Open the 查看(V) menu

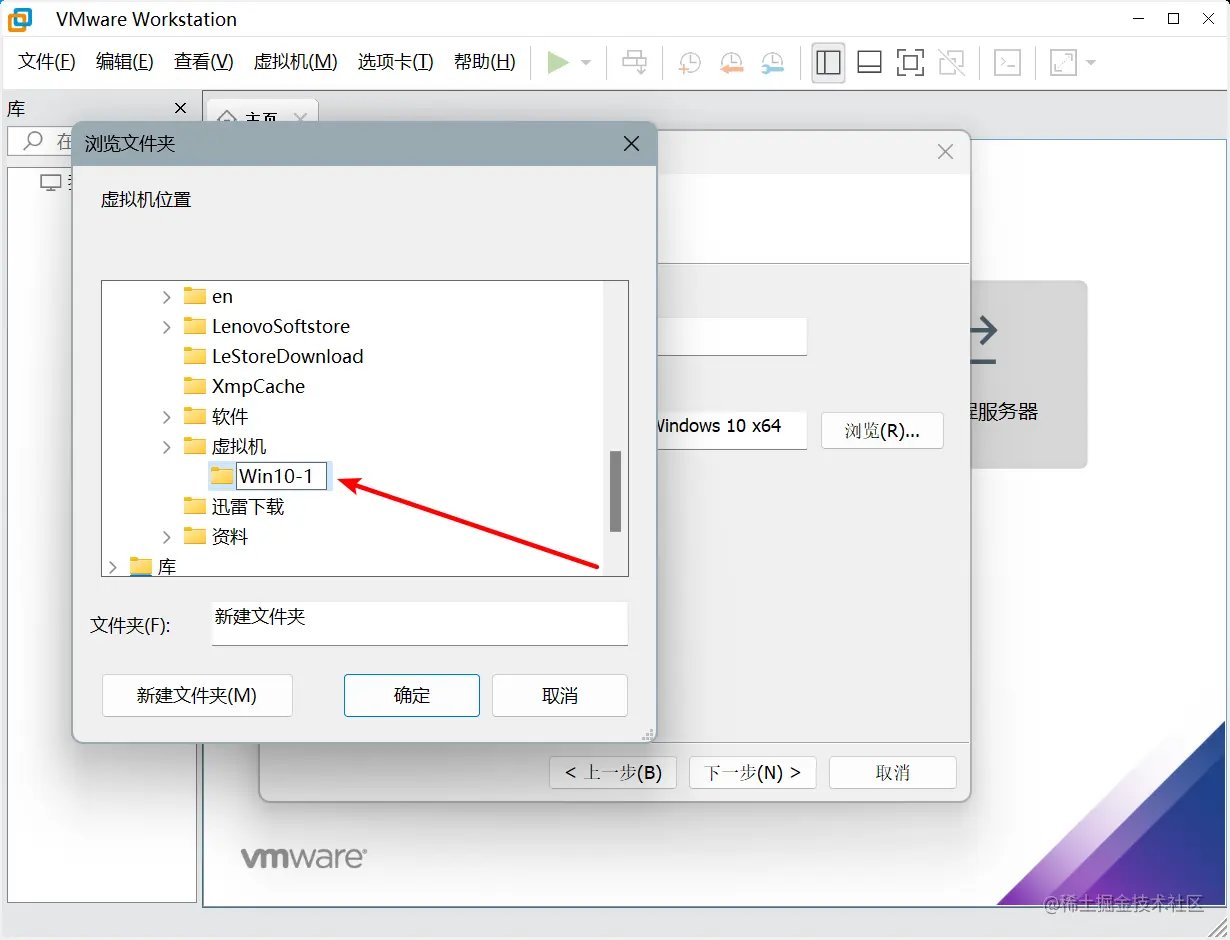click(x=203, y=62)
